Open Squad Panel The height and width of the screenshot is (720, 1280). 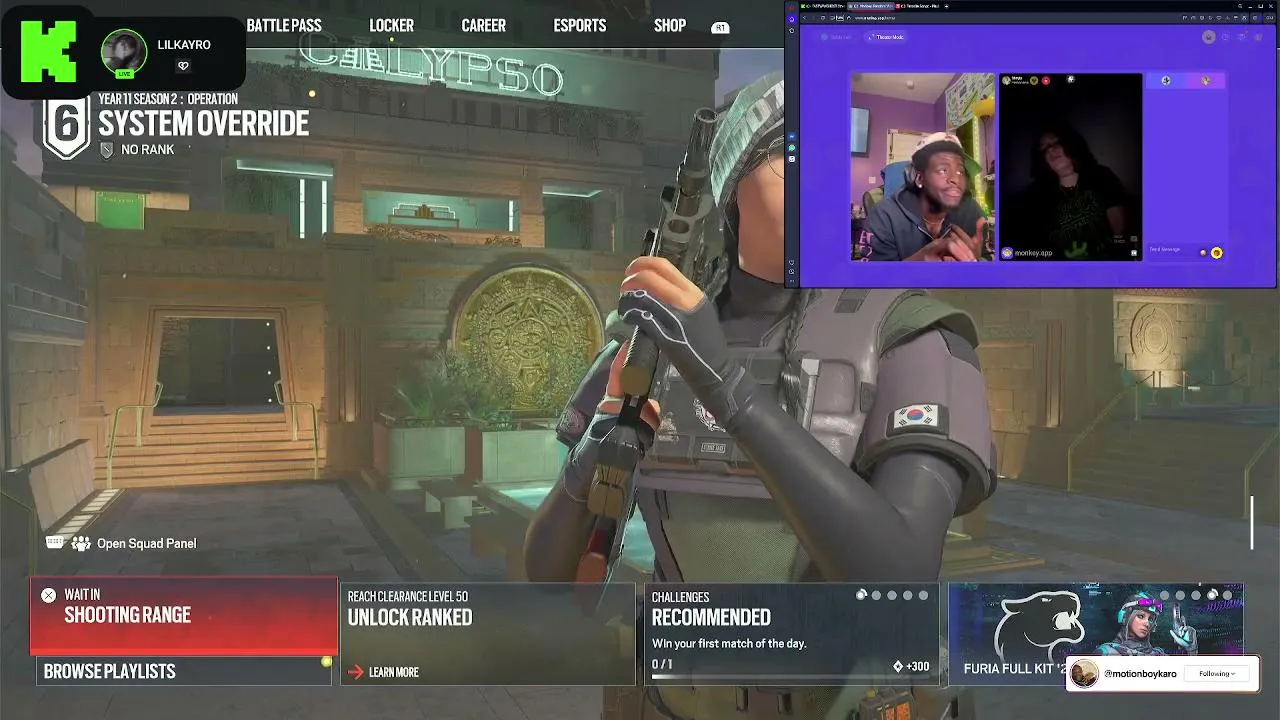pyautogui.click(x=146, y=543)
